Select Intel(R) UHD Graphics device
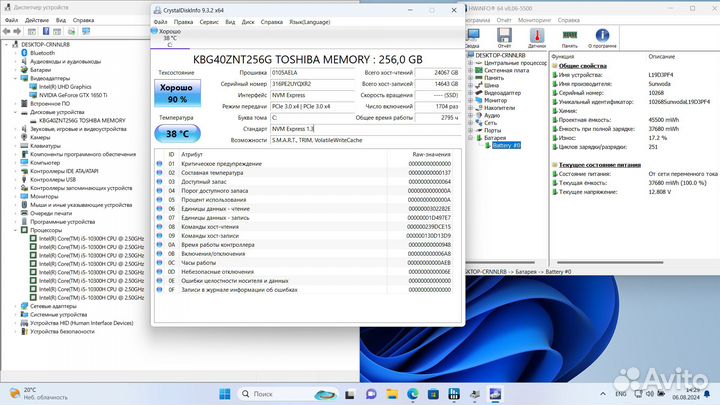 65,87
